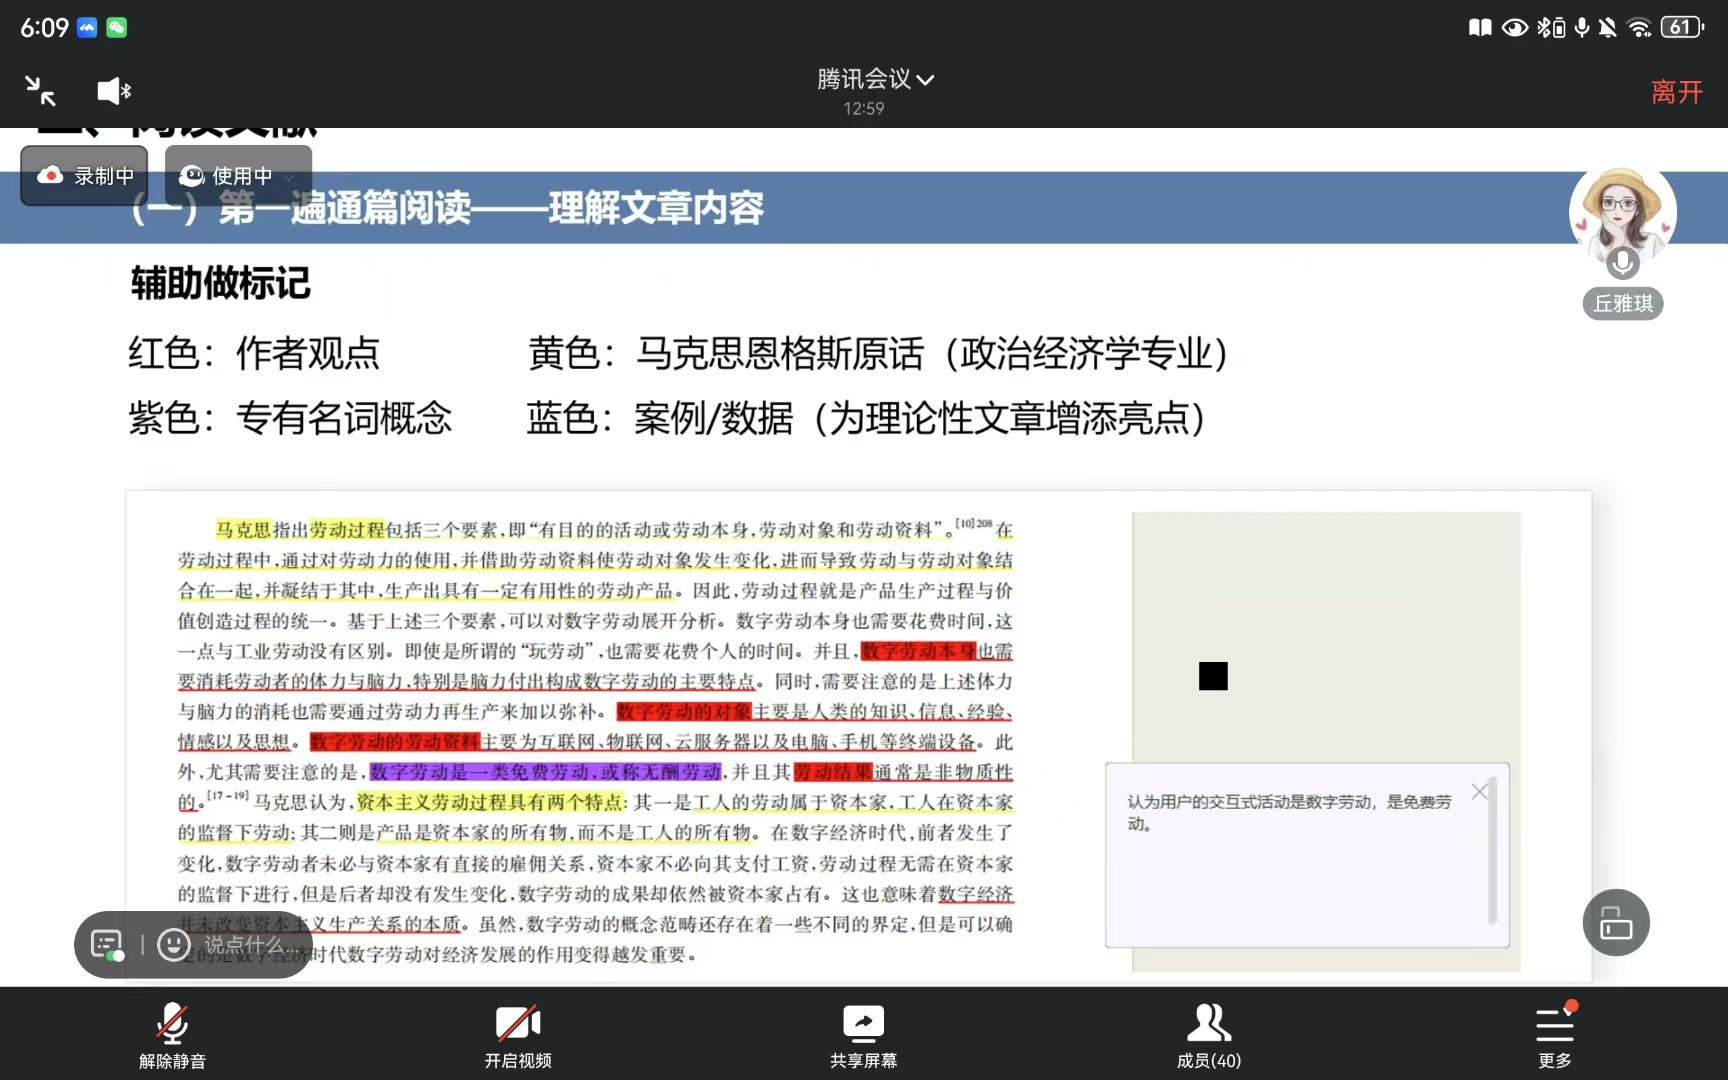Turn on the camera with 开启视频
Screen dimensions: 1728x1080
click(x=518, y=1035)
